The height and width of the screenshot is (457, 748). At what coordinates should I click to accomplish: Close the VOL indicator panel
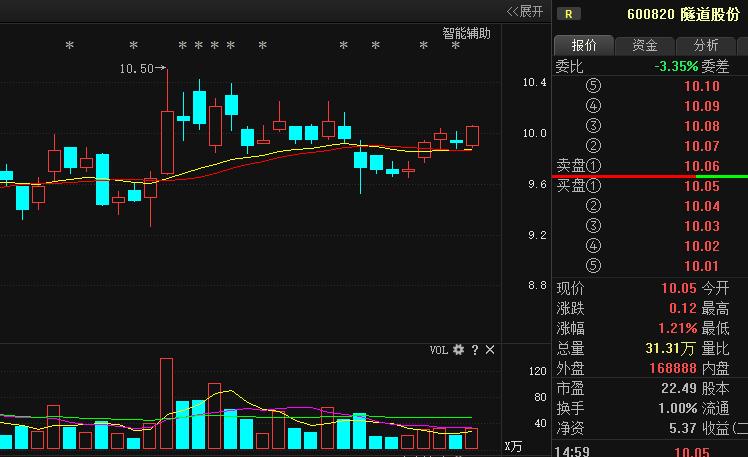[x=490, y=350]
